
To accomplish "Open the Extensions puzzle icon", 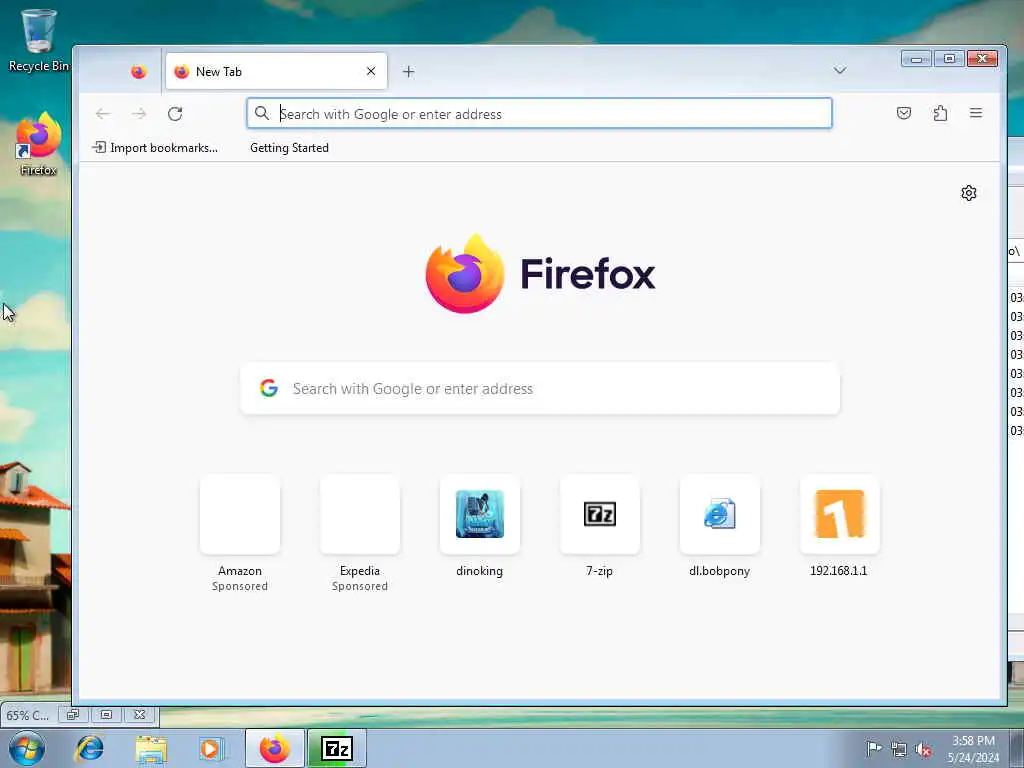I will coord(940,114).
